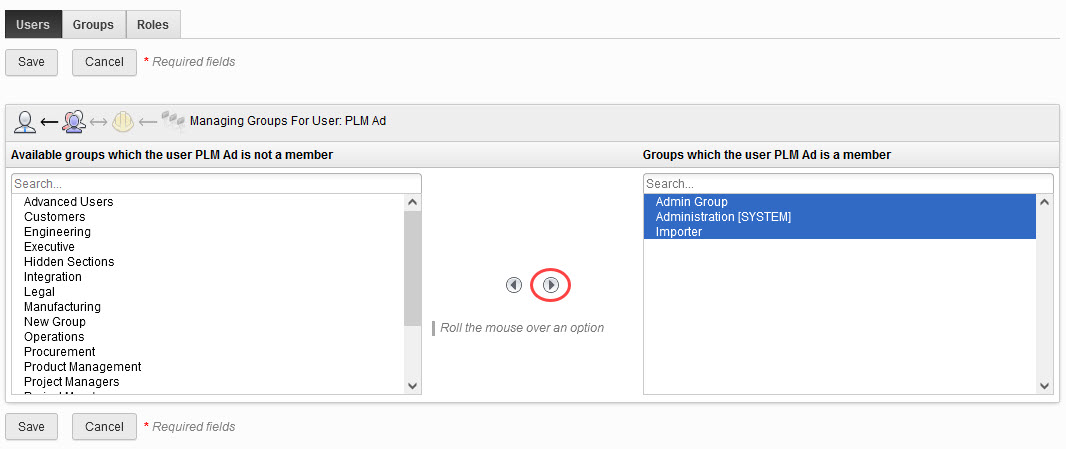Switch to the Groups tab
The width and height of the screenshot is (1066, 449).
point(93,24)
